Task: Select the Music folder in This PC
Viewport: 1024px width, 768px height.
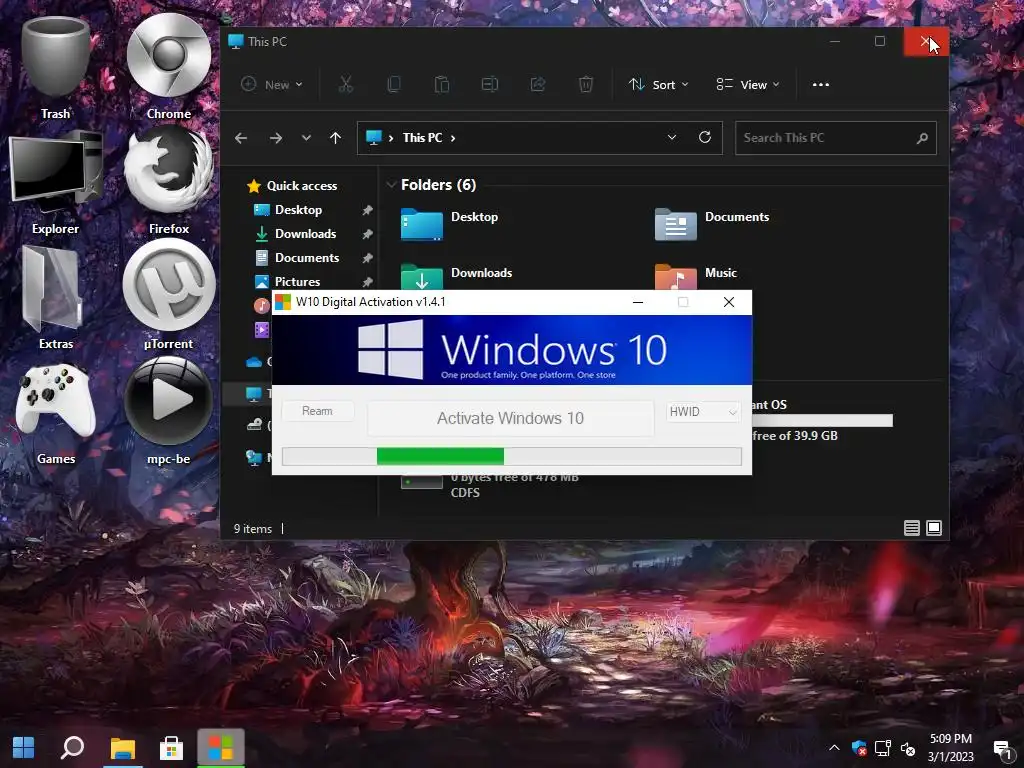Action: click(696, 276)
